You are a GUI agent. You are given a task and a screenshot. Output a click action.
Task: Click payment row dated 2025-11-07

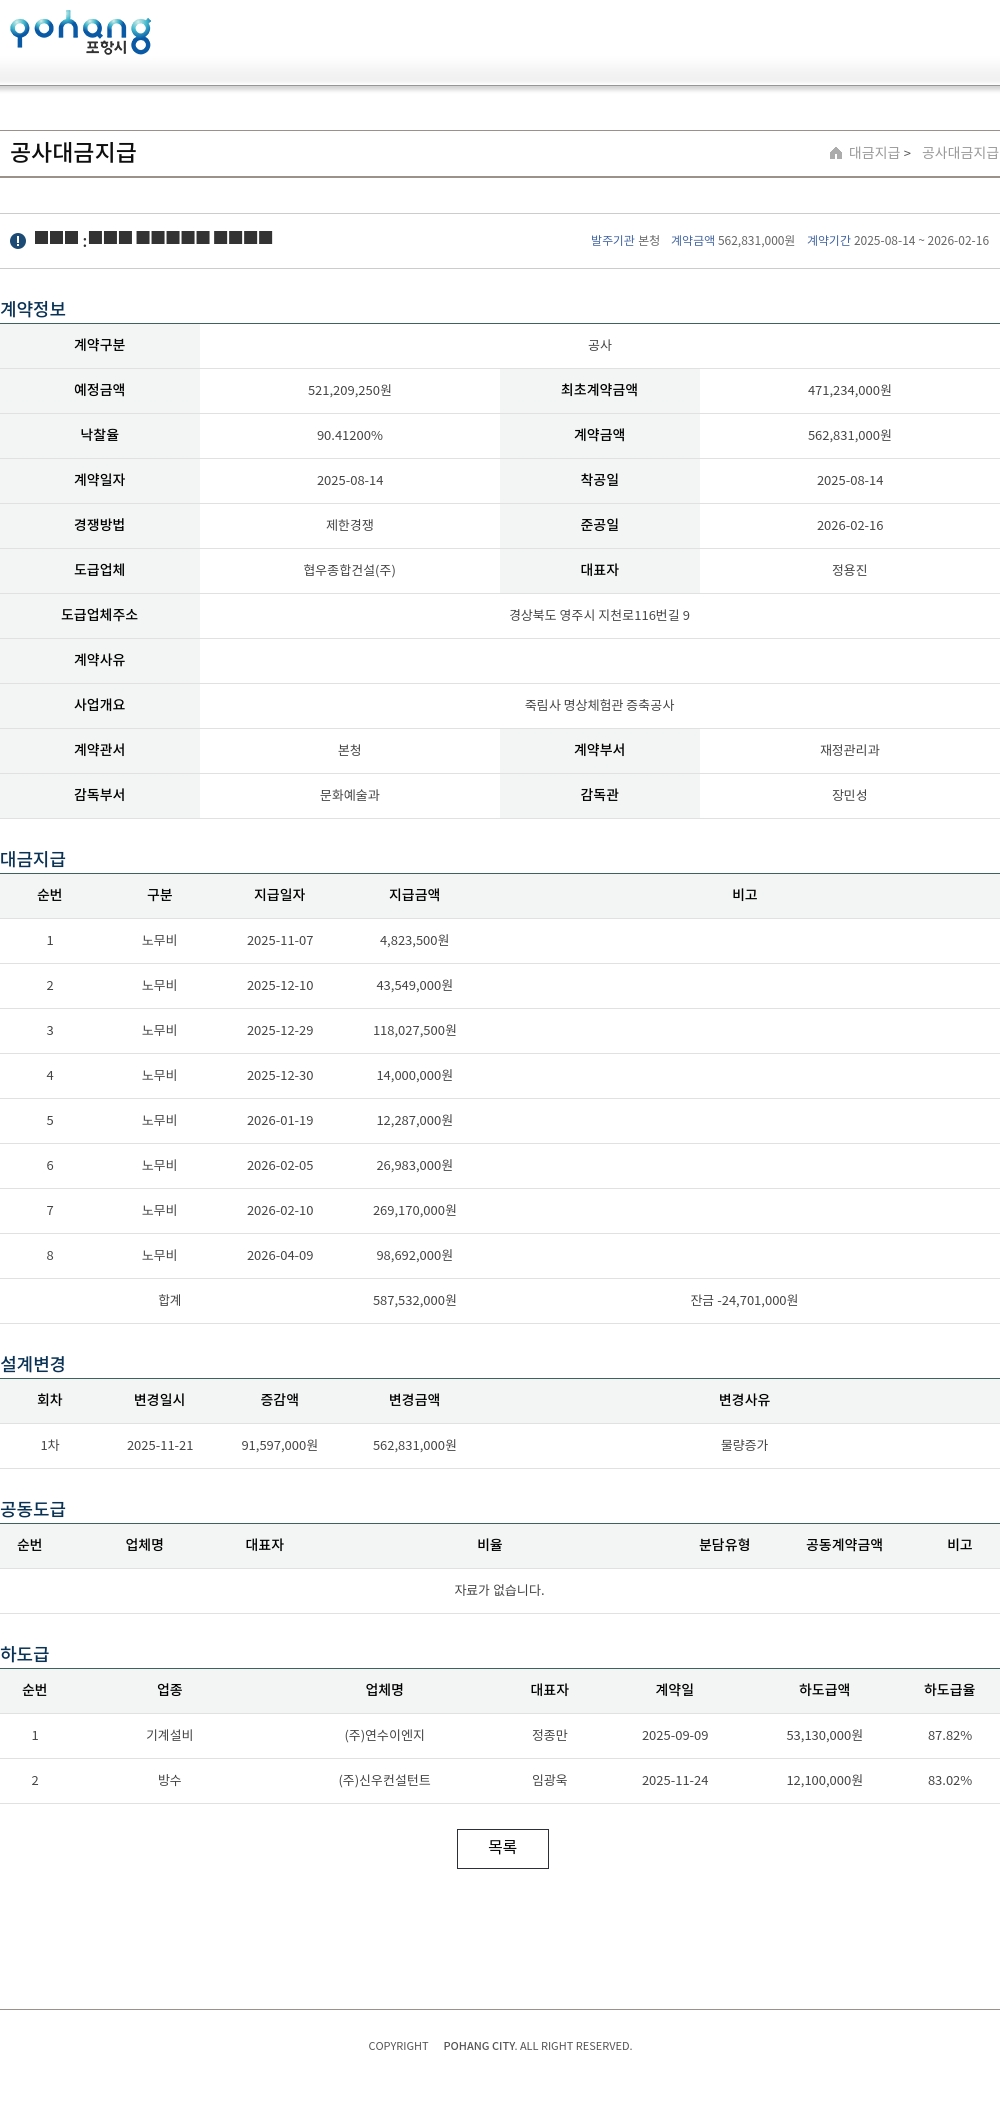tap(279, 941)
